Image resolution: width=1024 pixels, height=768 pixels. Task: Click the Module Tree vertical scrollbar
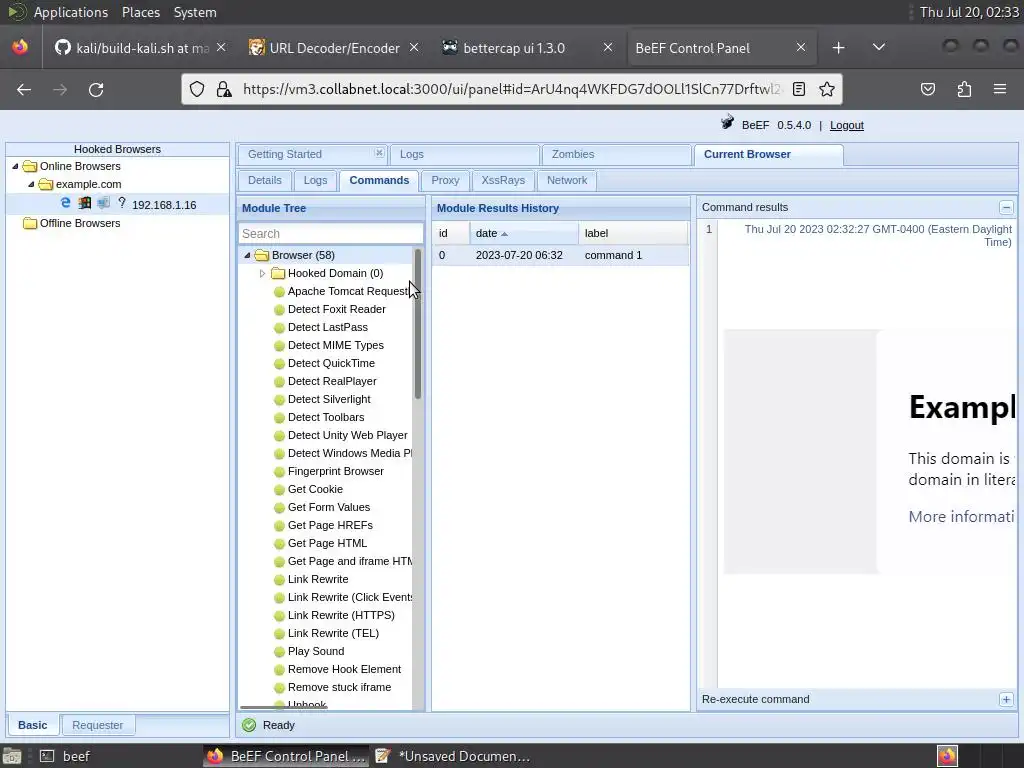pos(418,323)
